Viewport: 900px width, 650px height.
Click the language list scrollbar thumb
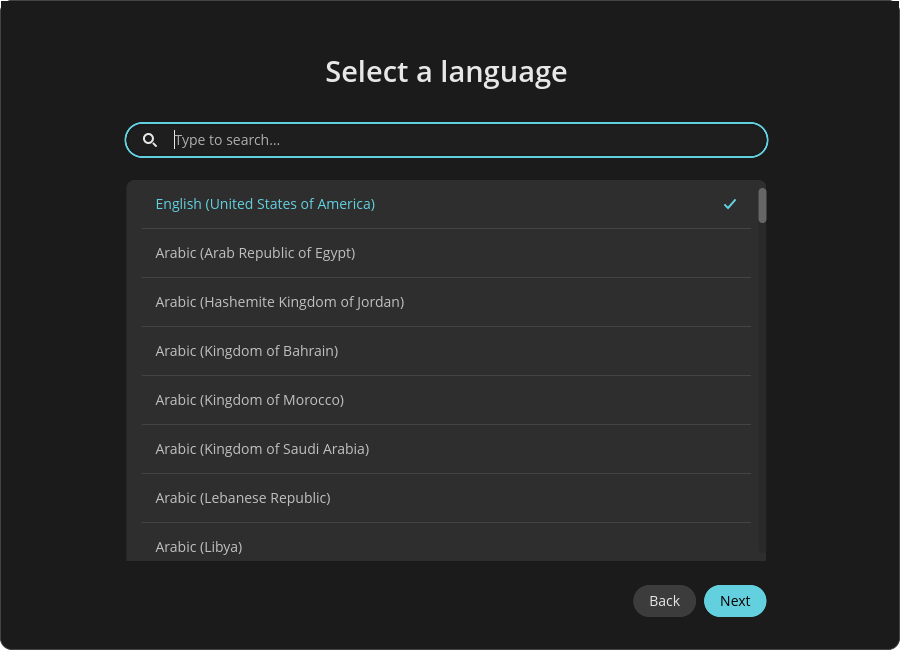762,205
